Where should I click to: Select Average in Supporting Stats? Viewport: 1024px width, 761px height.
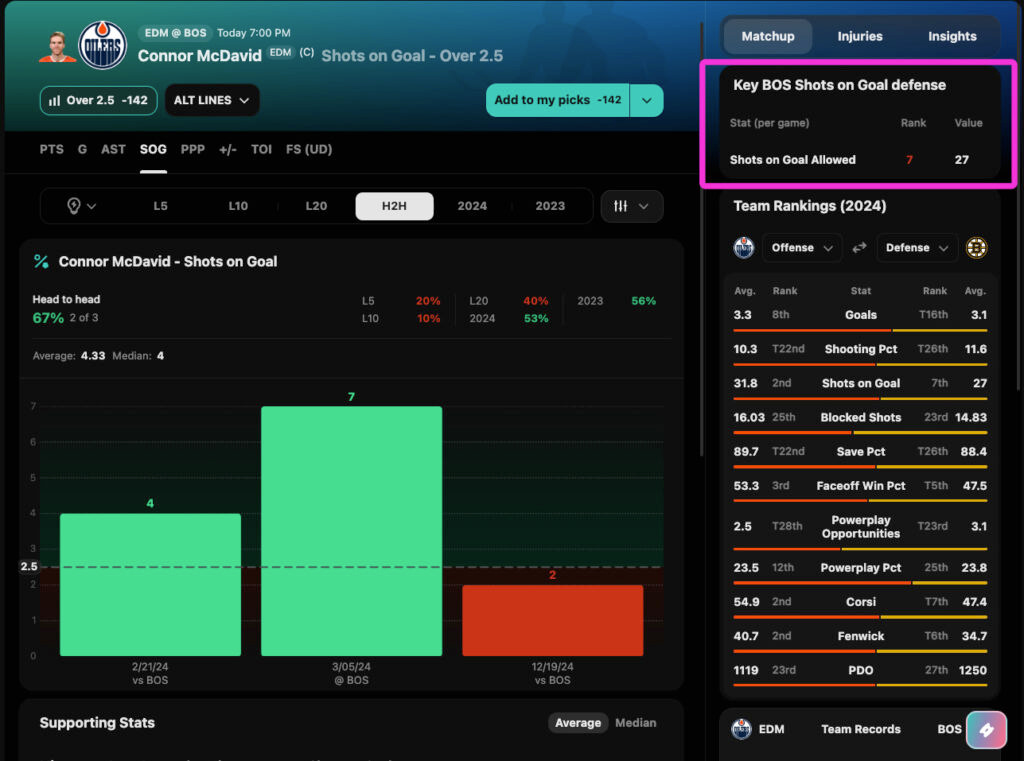578,723
